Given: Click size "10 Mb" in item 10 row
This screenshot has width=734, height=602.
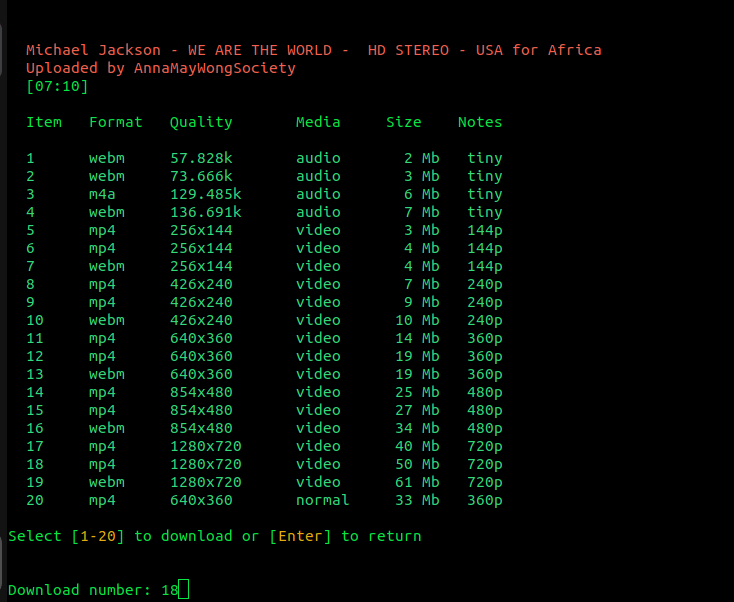Looking at the screenshot, I should (417, 320).
